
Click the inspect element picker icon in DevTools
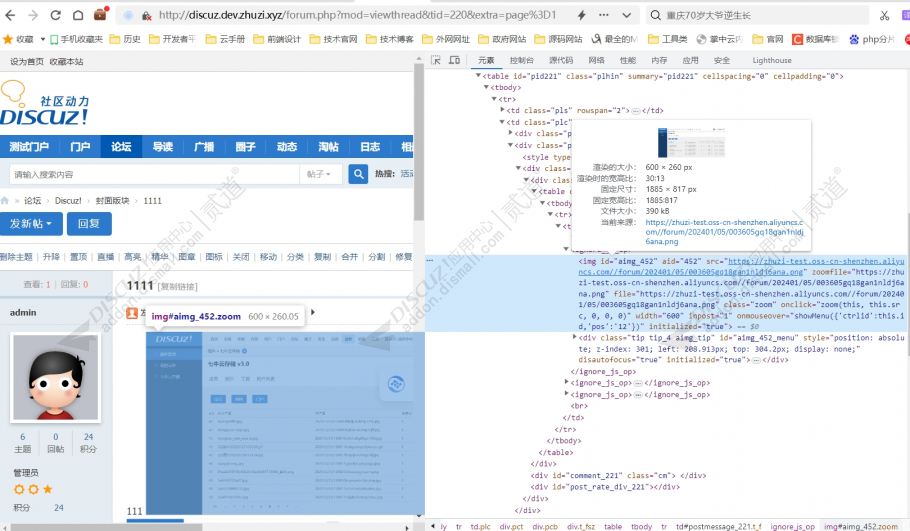tap(436, 60)
